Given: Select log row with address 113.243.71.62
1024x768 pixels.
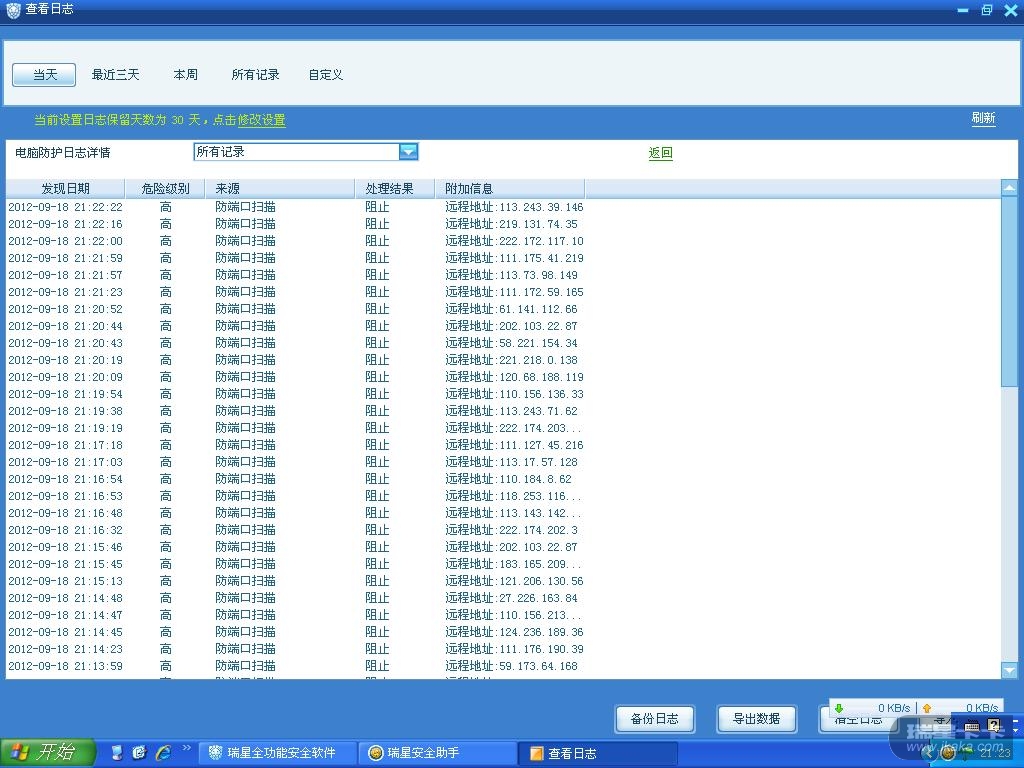Looking at the screenshot, I should click(503, 411).
